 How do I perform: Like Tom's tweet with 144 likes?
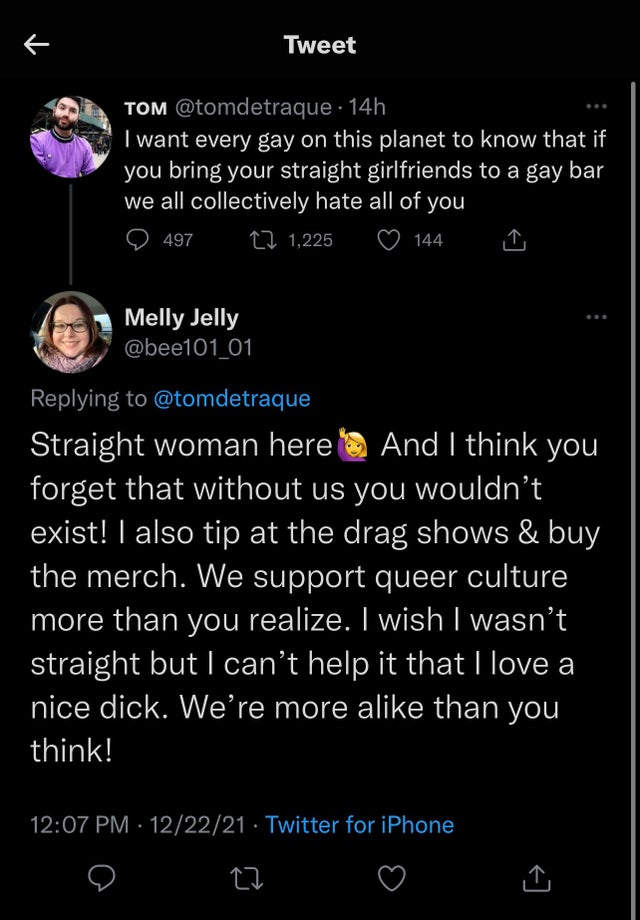pyautogui.click(x=393, y=240)
